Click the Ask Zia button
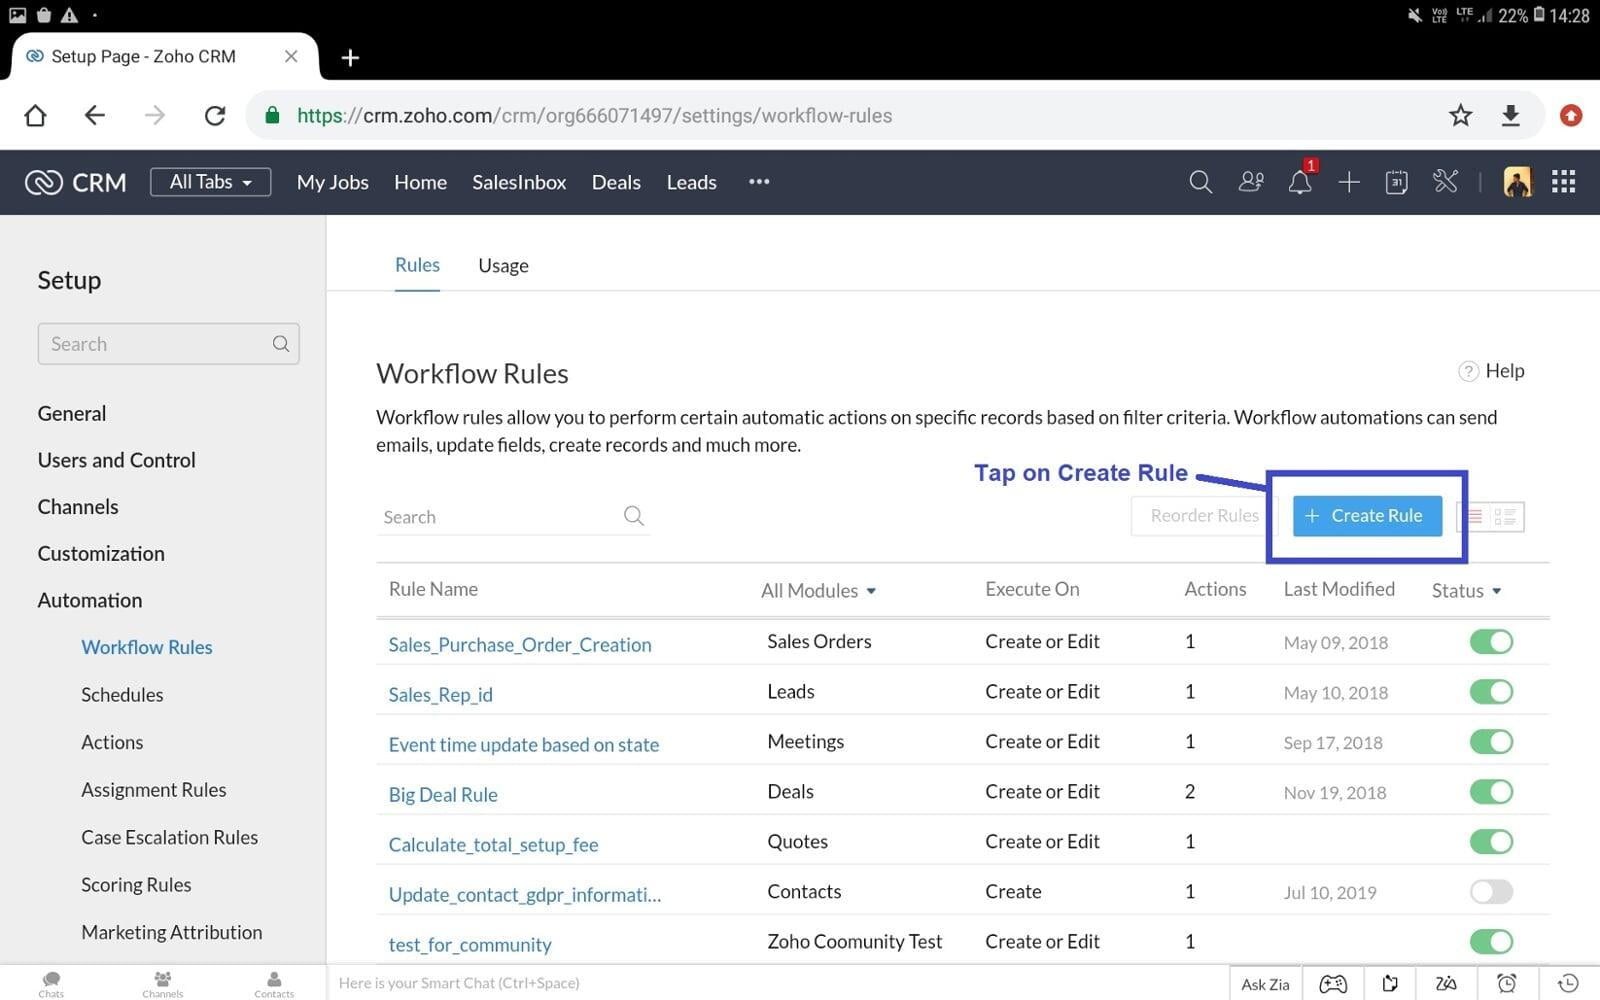 [1265, 984]
